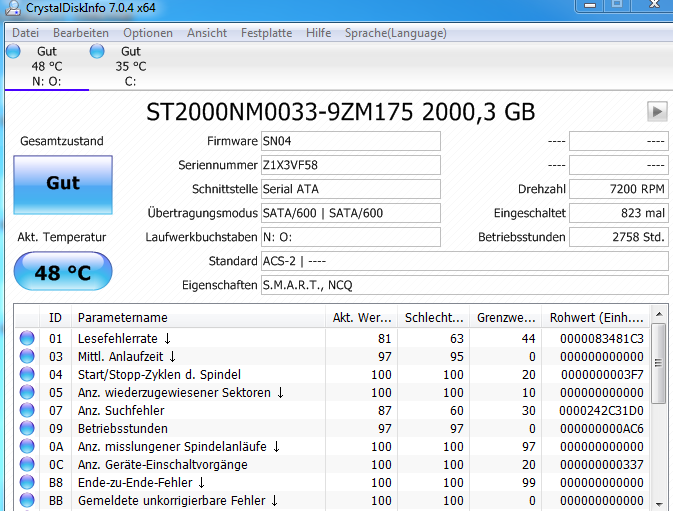Select the Anz. Suchfehler parameter name
Viewport: 673px width, 511px height.
point(121,411)
